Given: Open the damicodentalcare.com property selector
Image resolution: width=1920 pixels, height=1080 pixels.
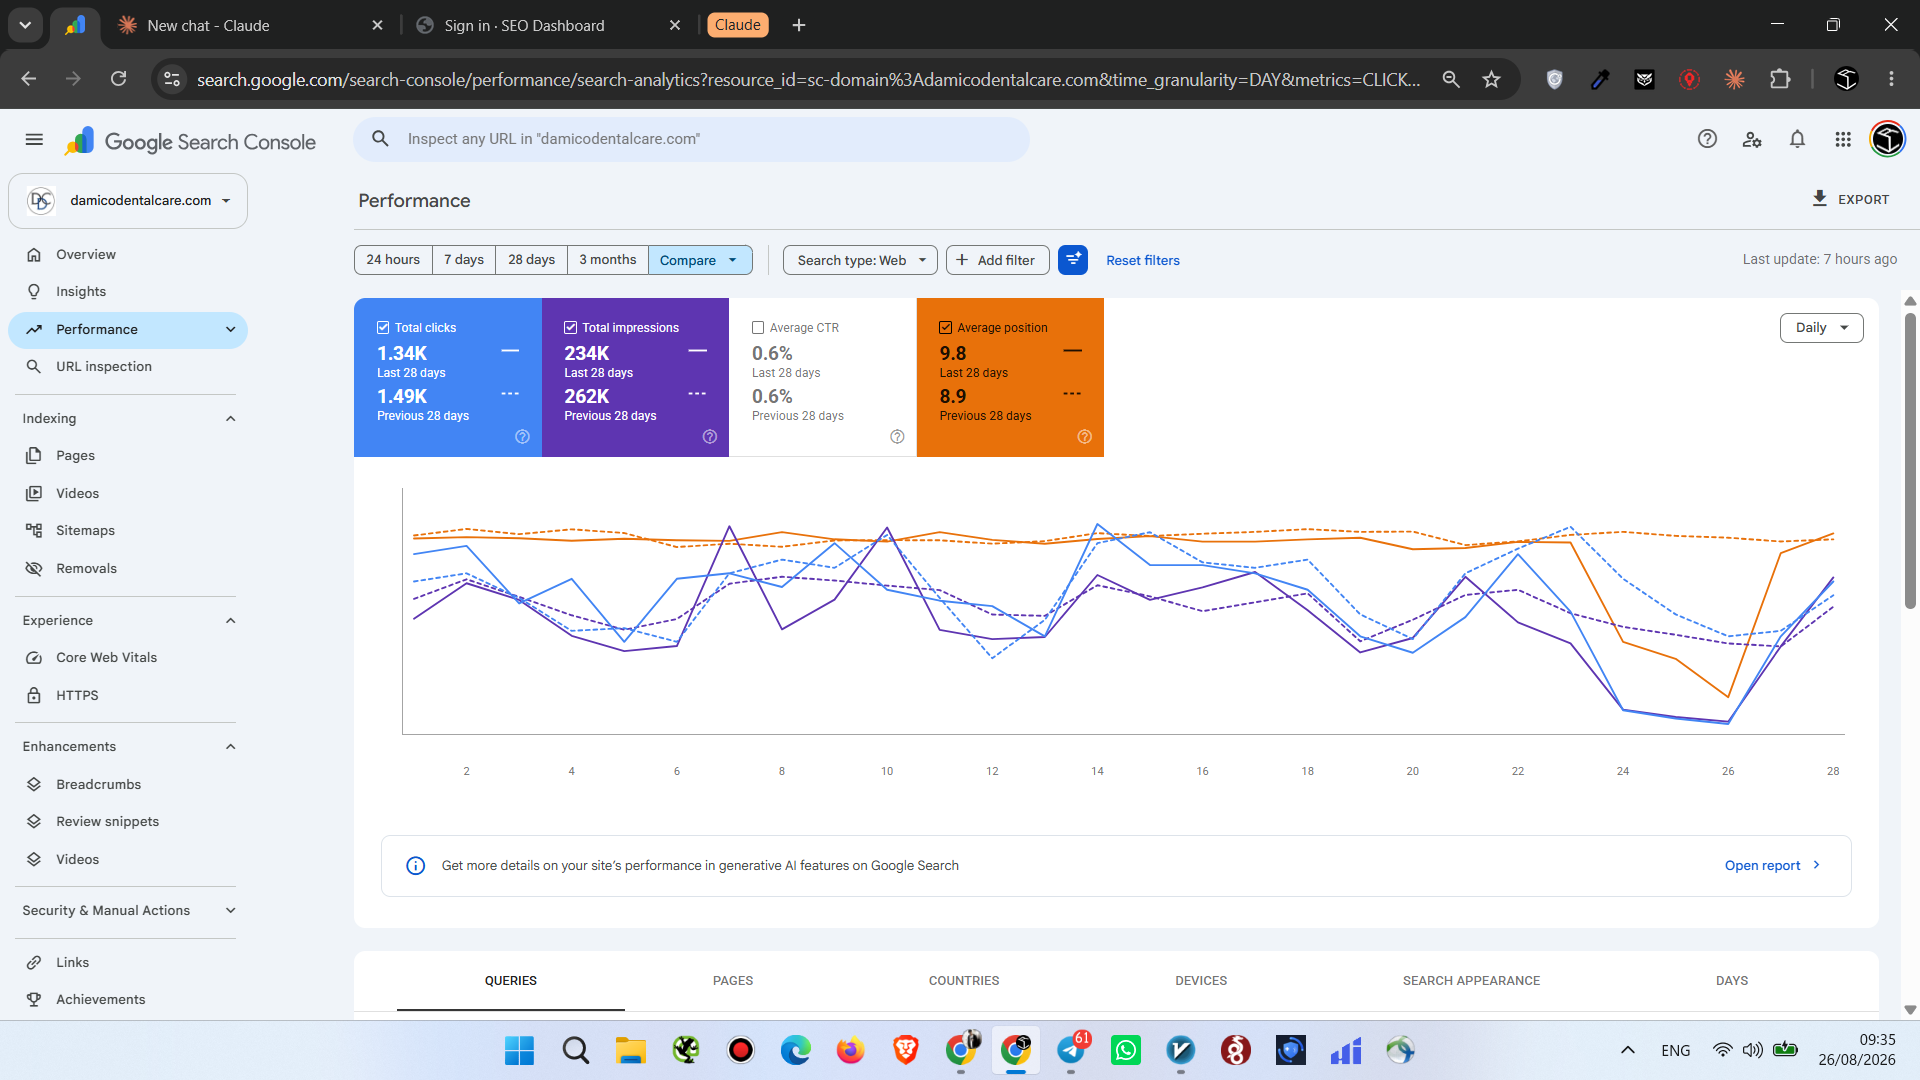Looking at the screenshot, I should pyautogui.click(x=128, y=201).
